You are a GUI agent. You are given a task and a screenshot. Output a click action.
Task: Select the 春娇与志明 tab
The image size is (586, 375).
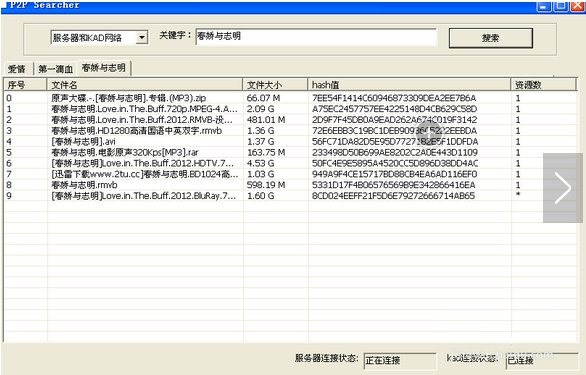104,68
